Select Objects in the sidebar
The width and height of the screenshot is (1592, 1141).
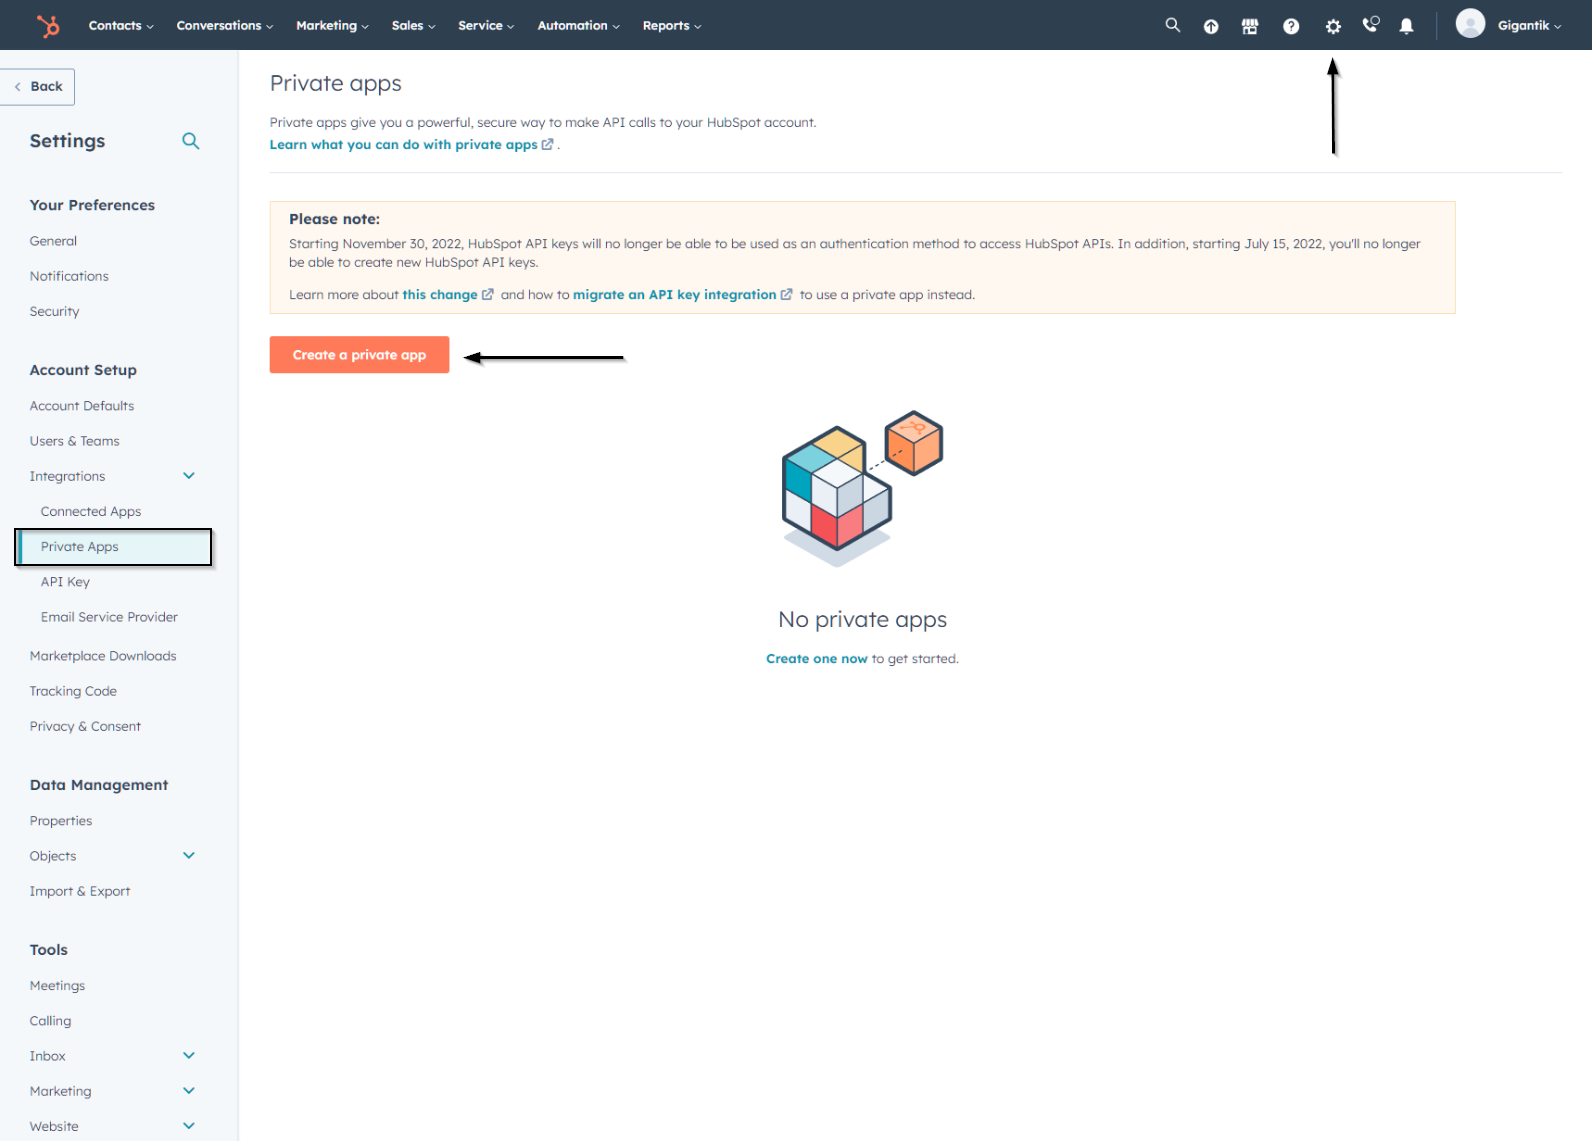pyautogui.click(x=53, y=857)
